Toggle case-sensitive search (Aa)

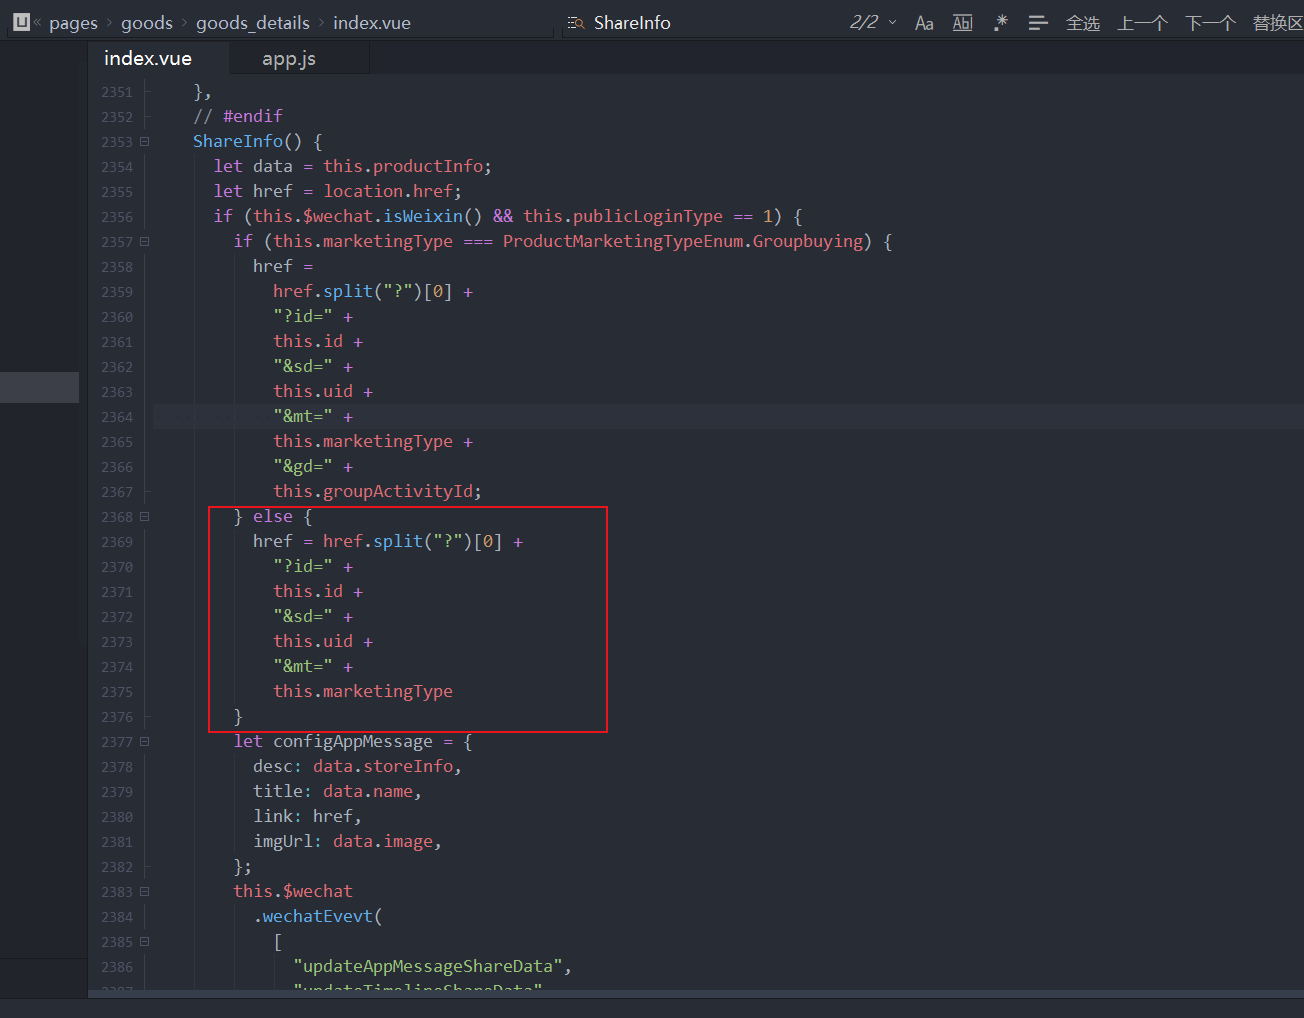(924, 23)
